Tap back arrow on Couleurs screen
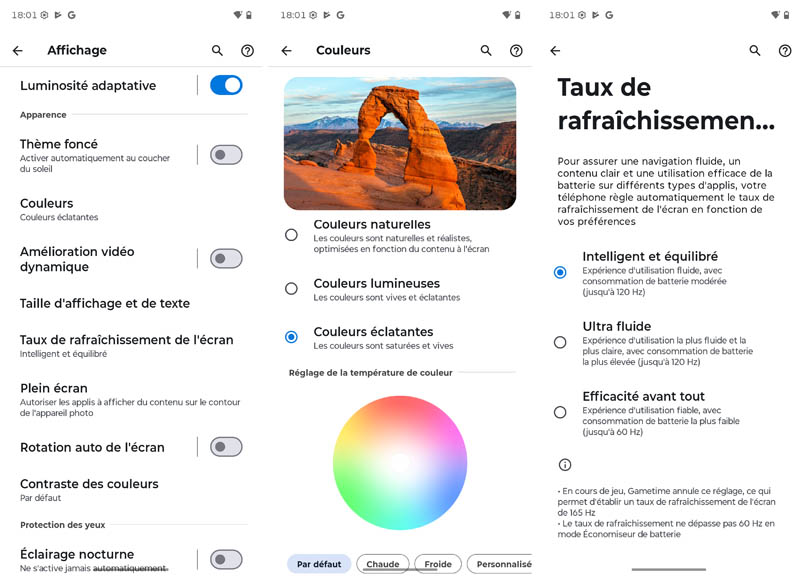The image size is (800, 577). coord(286,51)
